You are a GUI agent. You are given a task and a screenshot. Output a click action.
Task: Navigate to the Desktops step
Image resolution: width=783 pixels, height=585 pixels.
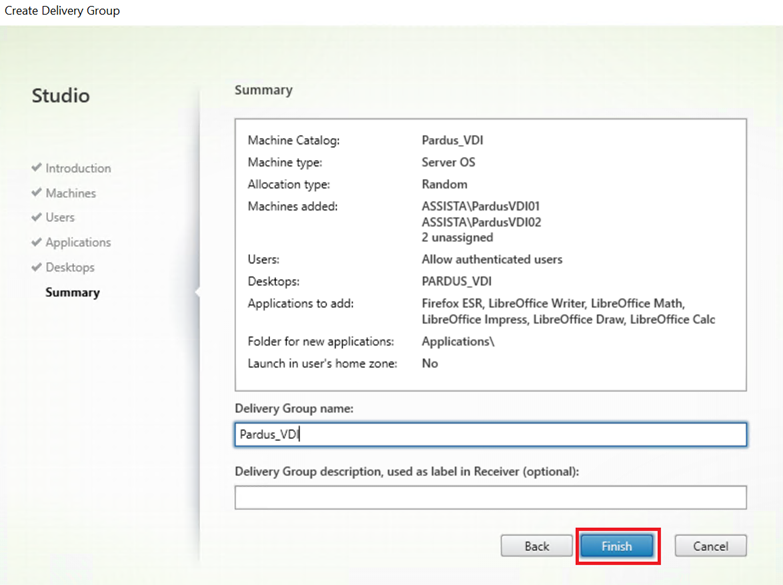[70, 268]
